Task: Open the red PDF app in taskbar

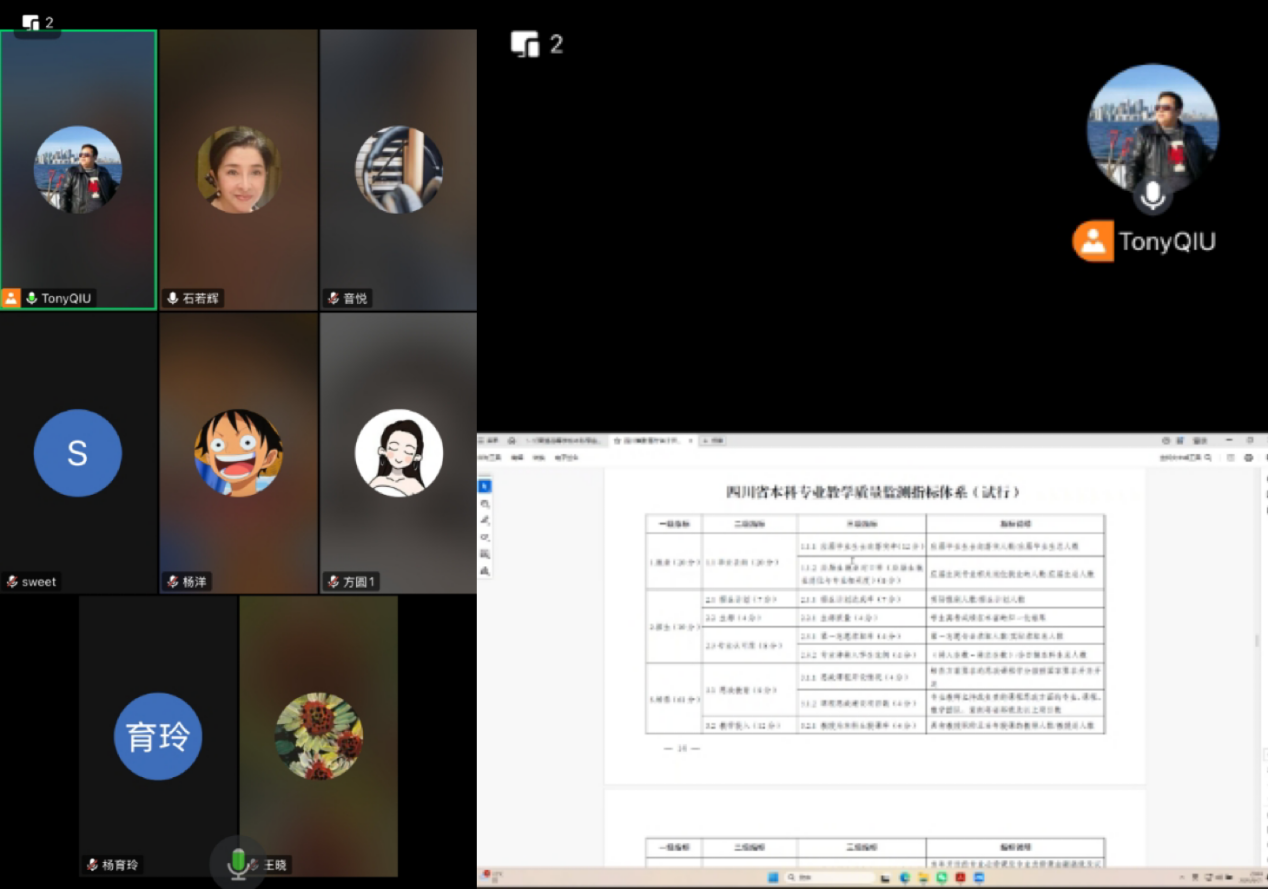Action: tap(960, 878)
